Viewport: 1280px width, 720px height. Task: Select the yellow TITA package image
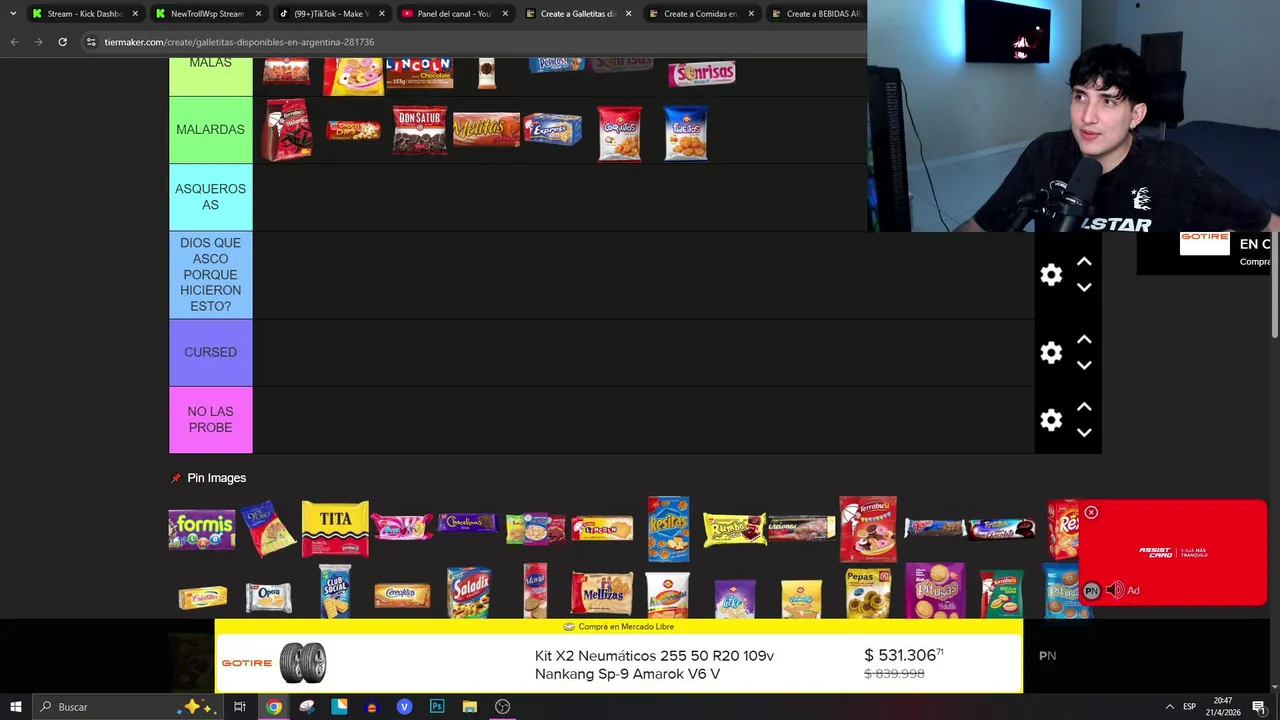[335, 529]
